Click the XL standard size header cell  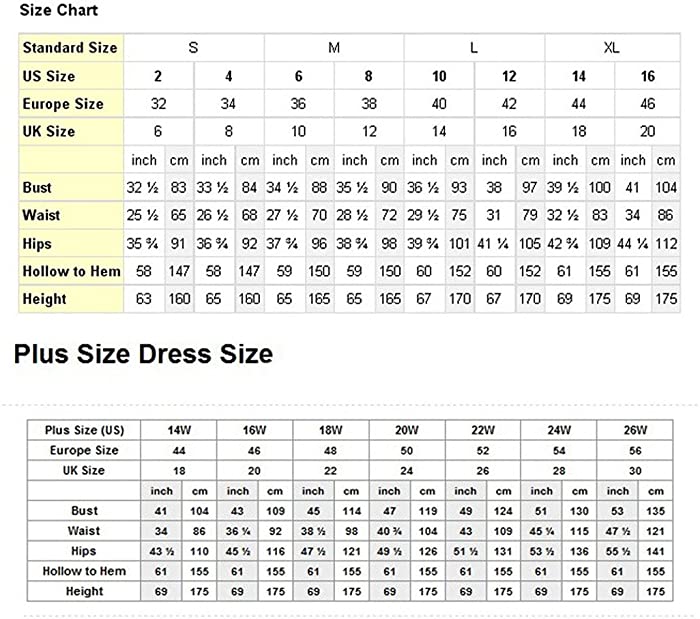click(612, 48)
